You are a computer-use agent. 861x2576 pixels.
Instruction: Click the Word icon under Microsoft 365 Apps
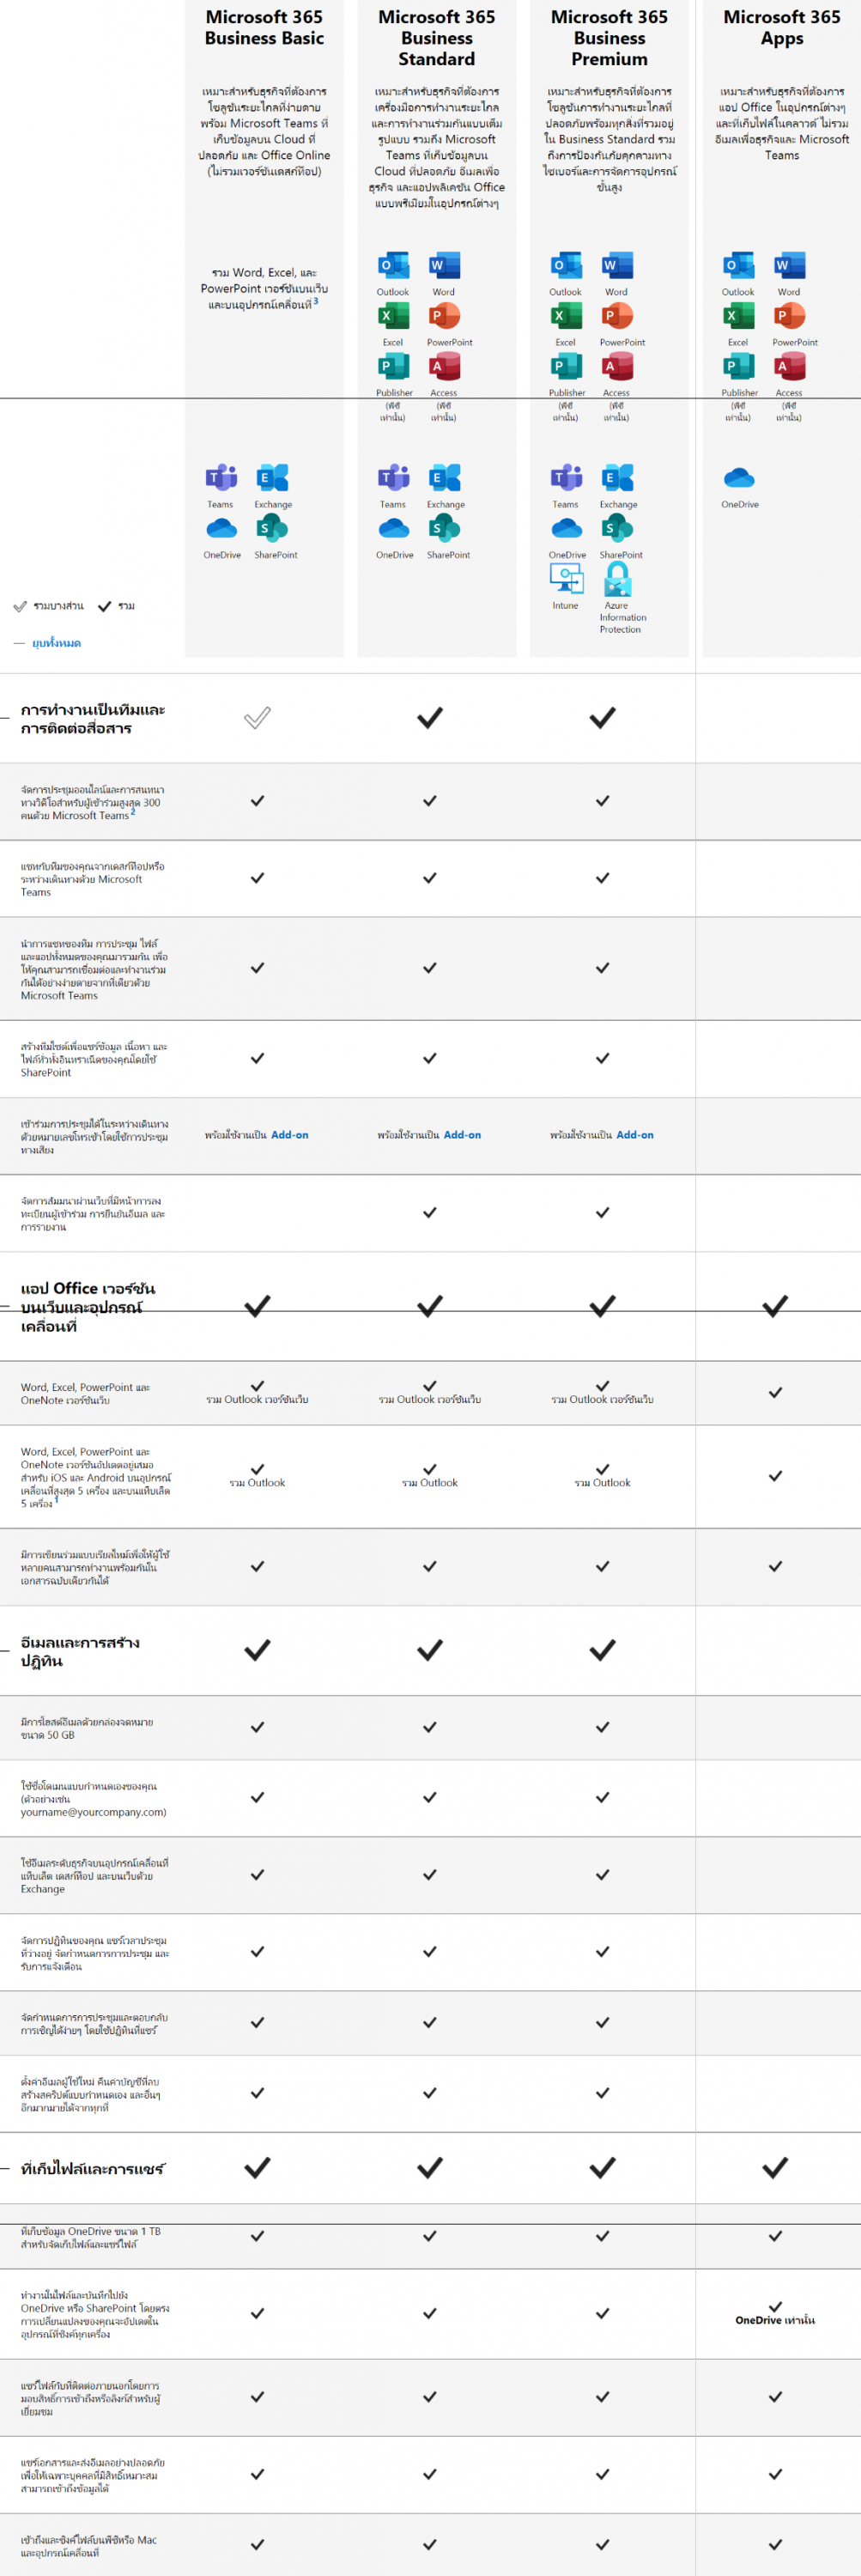(789, 266)
